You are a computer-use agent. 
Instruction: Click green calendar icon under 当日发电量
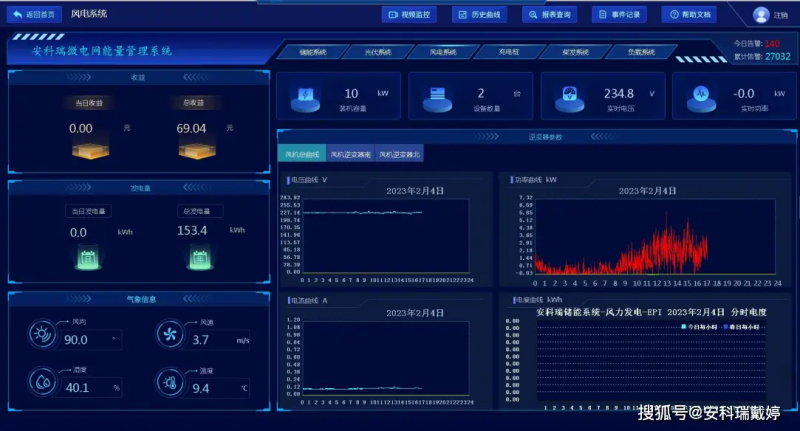(88, 258)
